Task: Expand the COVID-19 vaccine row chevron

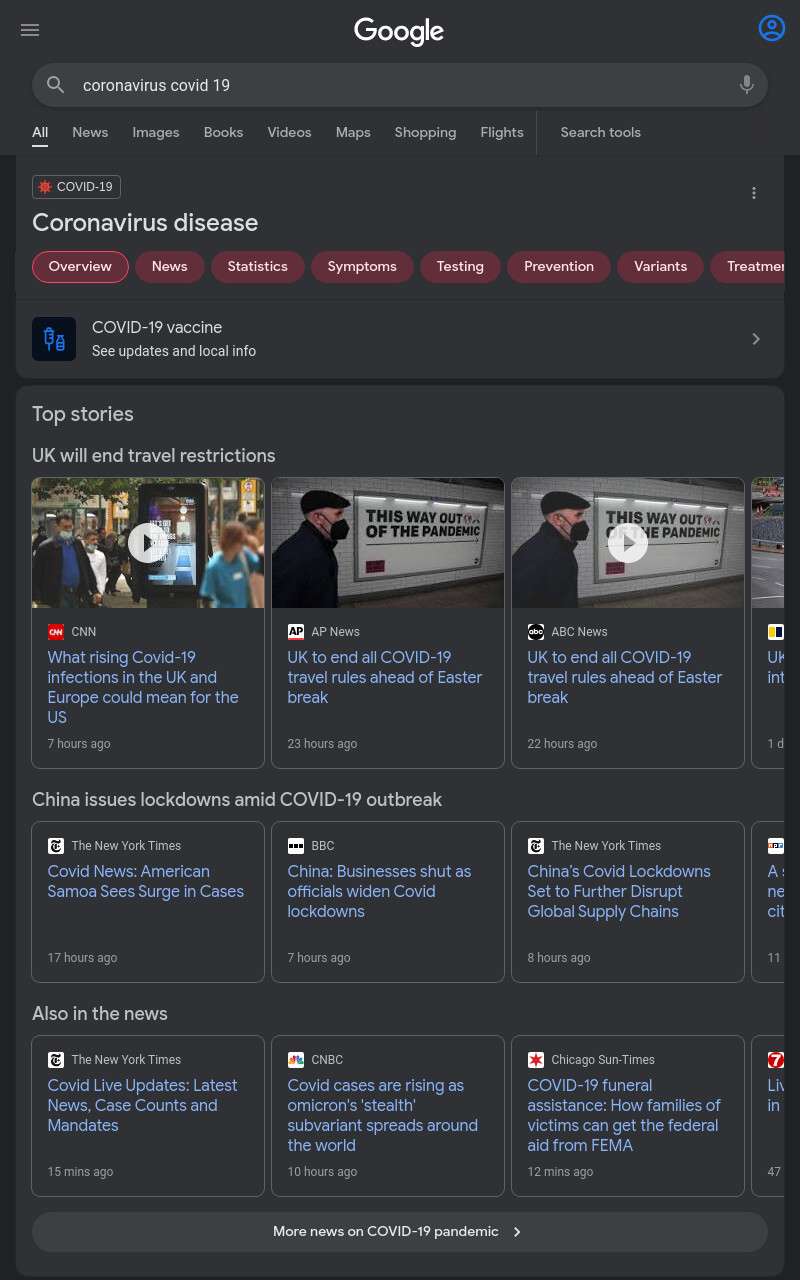Action: coord(756,339)
